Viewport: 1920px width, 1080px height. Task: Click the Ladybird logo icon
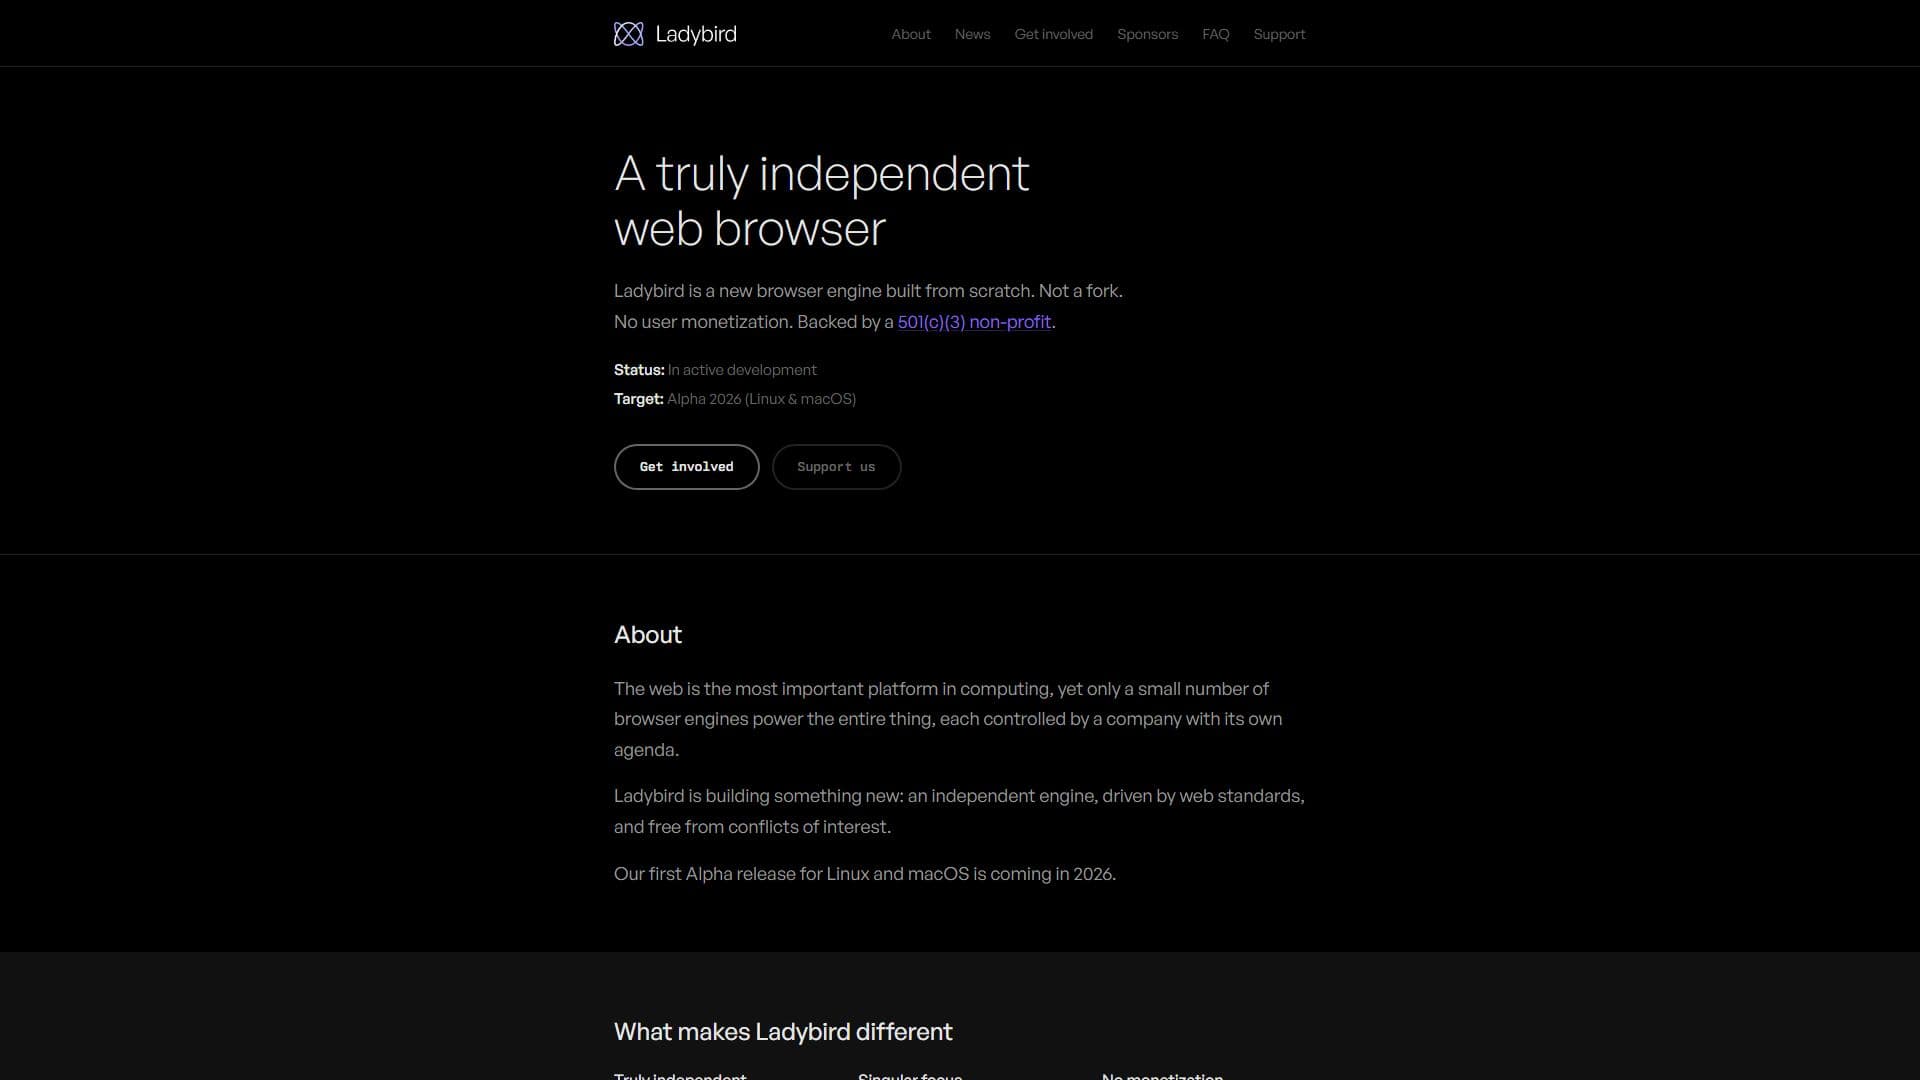pyautogui.click(x=628, y=34)
